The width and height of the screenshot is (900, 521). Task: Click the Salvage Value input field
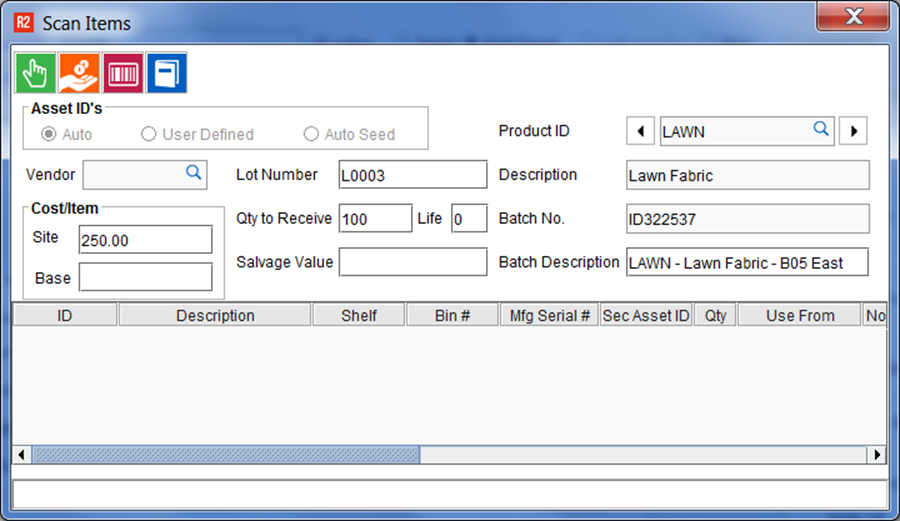[x=412, y=262]
